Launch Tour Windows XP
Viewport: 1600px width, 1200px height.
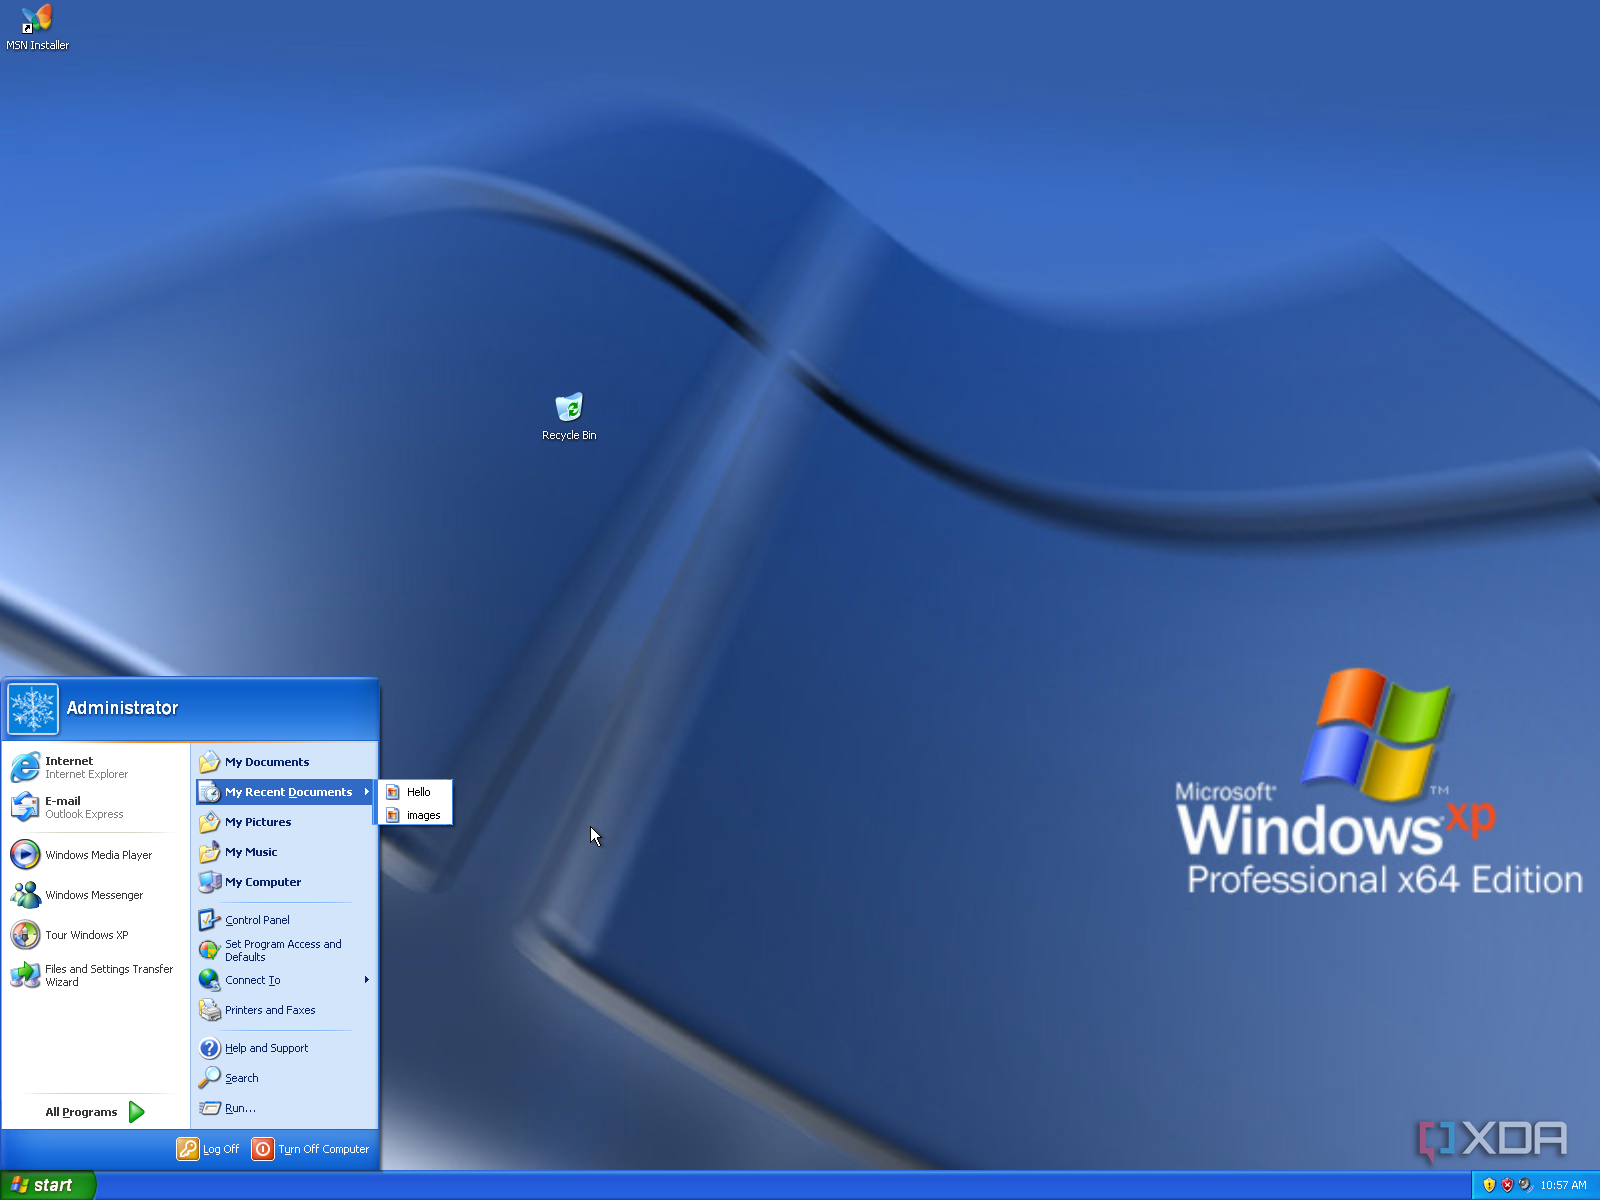click(x=96, y=935)
